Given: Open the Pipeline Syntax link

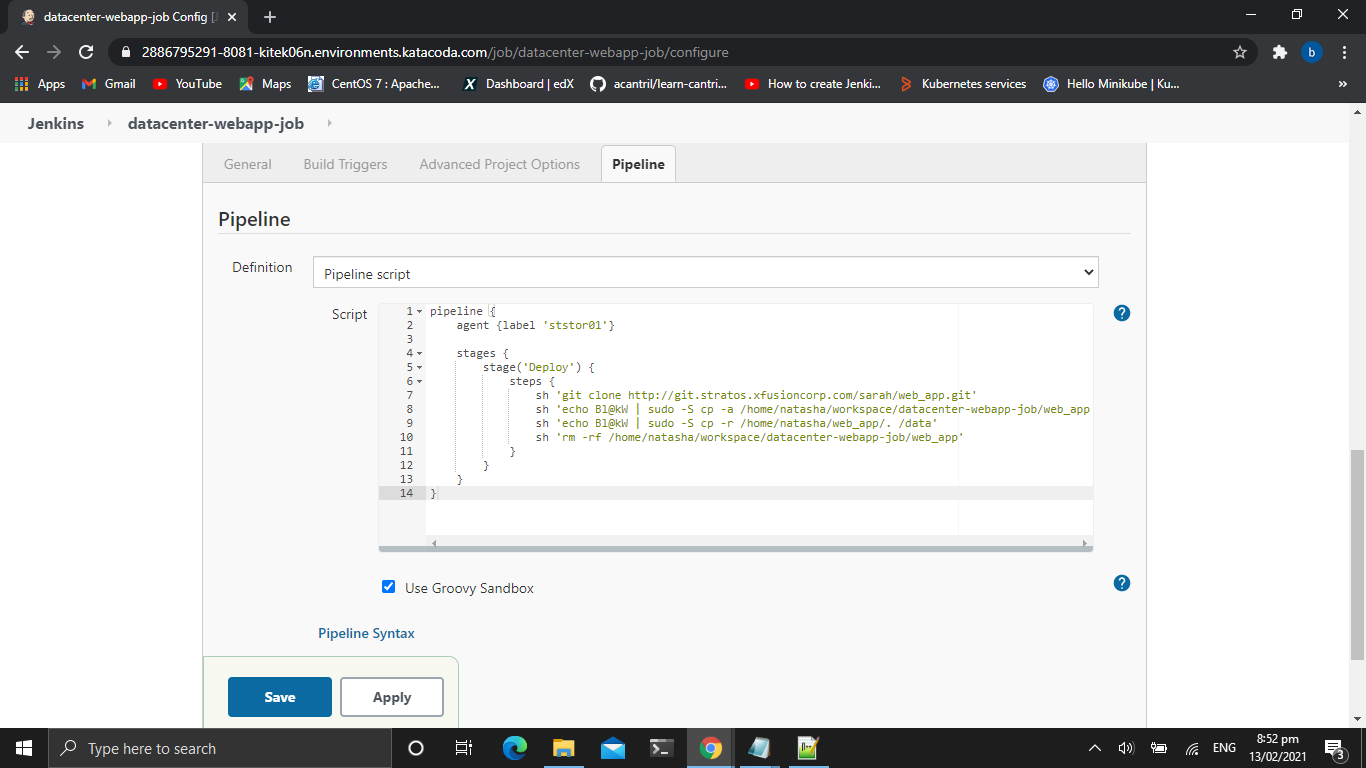Looking at the screenshot, I should 366,633.
